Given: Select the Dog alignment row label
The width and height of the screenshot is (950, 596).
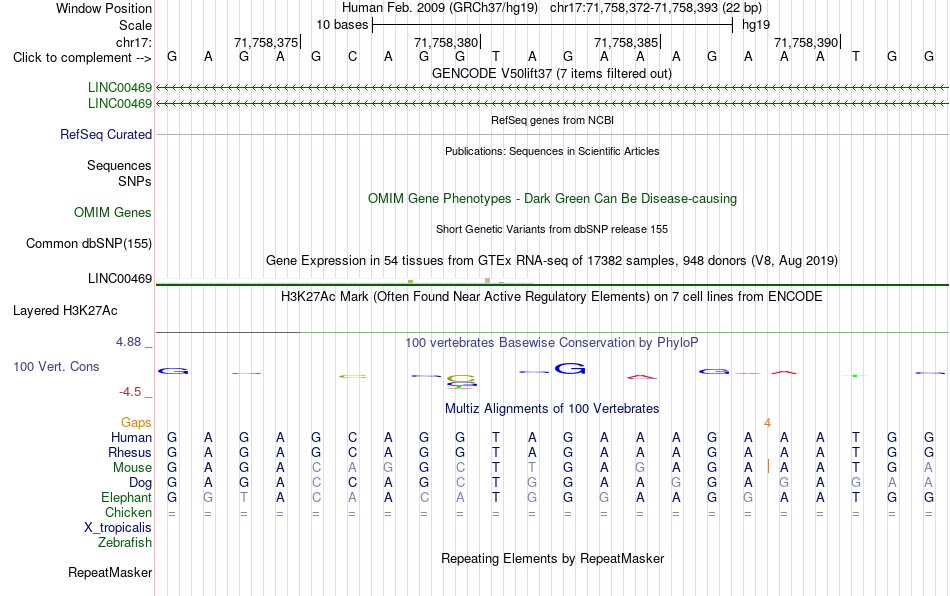Looking at the screenshot, I should pyautogui.click(x=140, y=483).
